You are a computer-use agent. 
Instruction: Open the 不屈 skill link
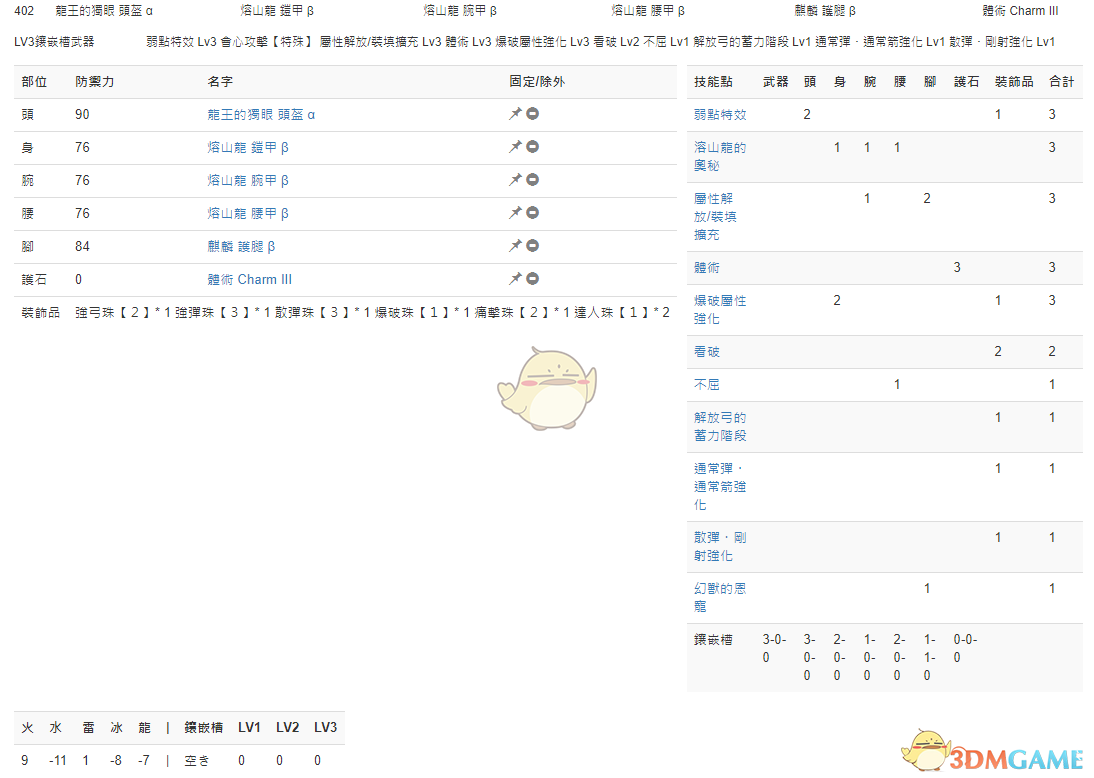click(x=707, y=384)
